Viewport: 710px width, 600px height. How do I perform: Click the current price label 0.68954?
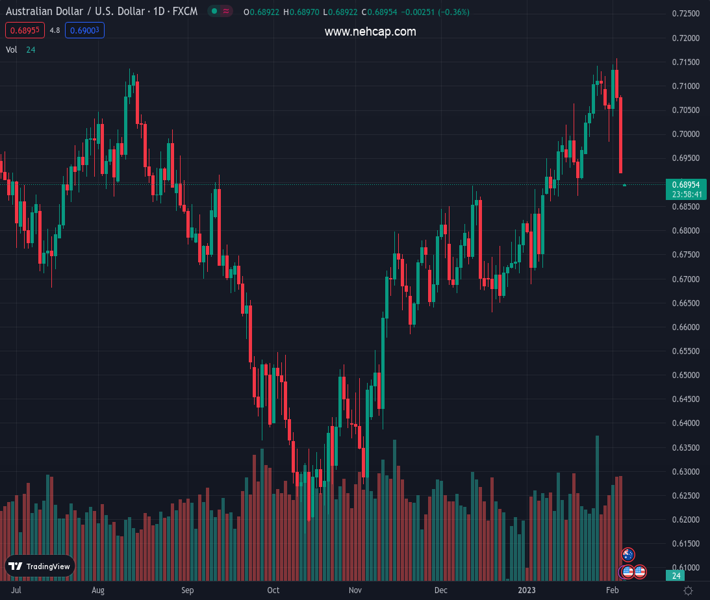(687, 185)
